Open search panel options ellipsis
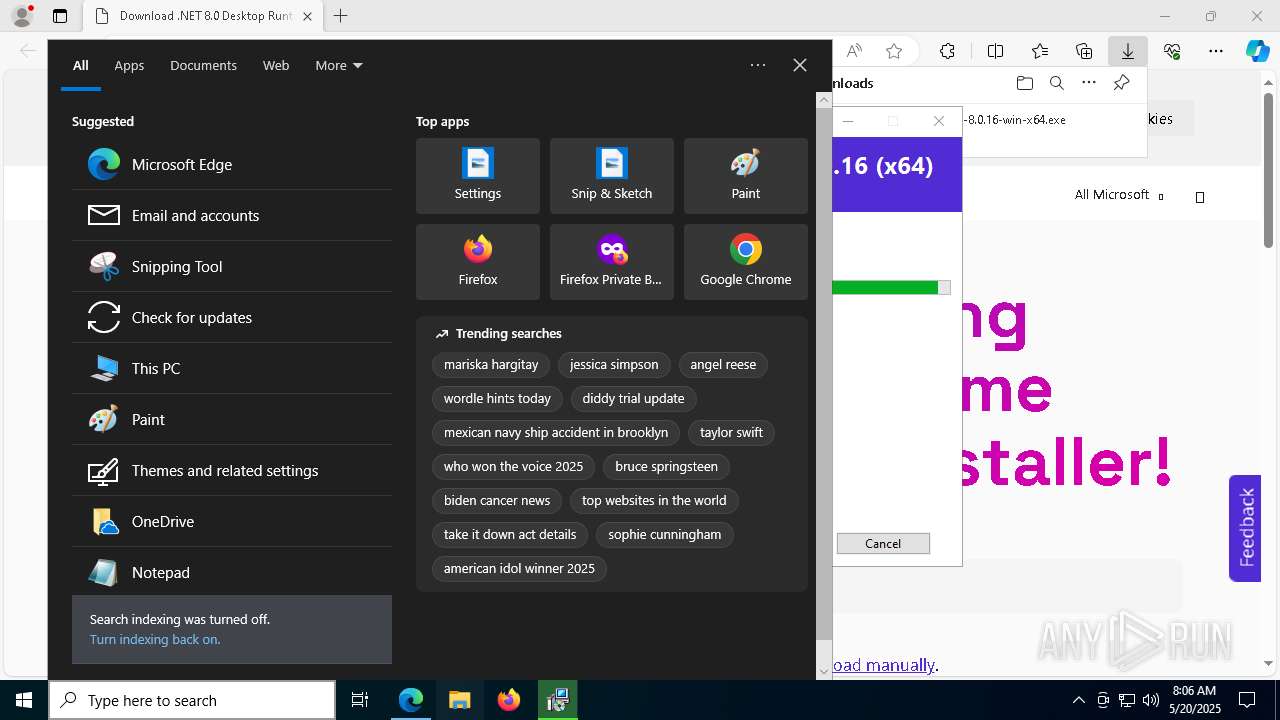This screenshot has height=720, width=1280. point(758,65)
